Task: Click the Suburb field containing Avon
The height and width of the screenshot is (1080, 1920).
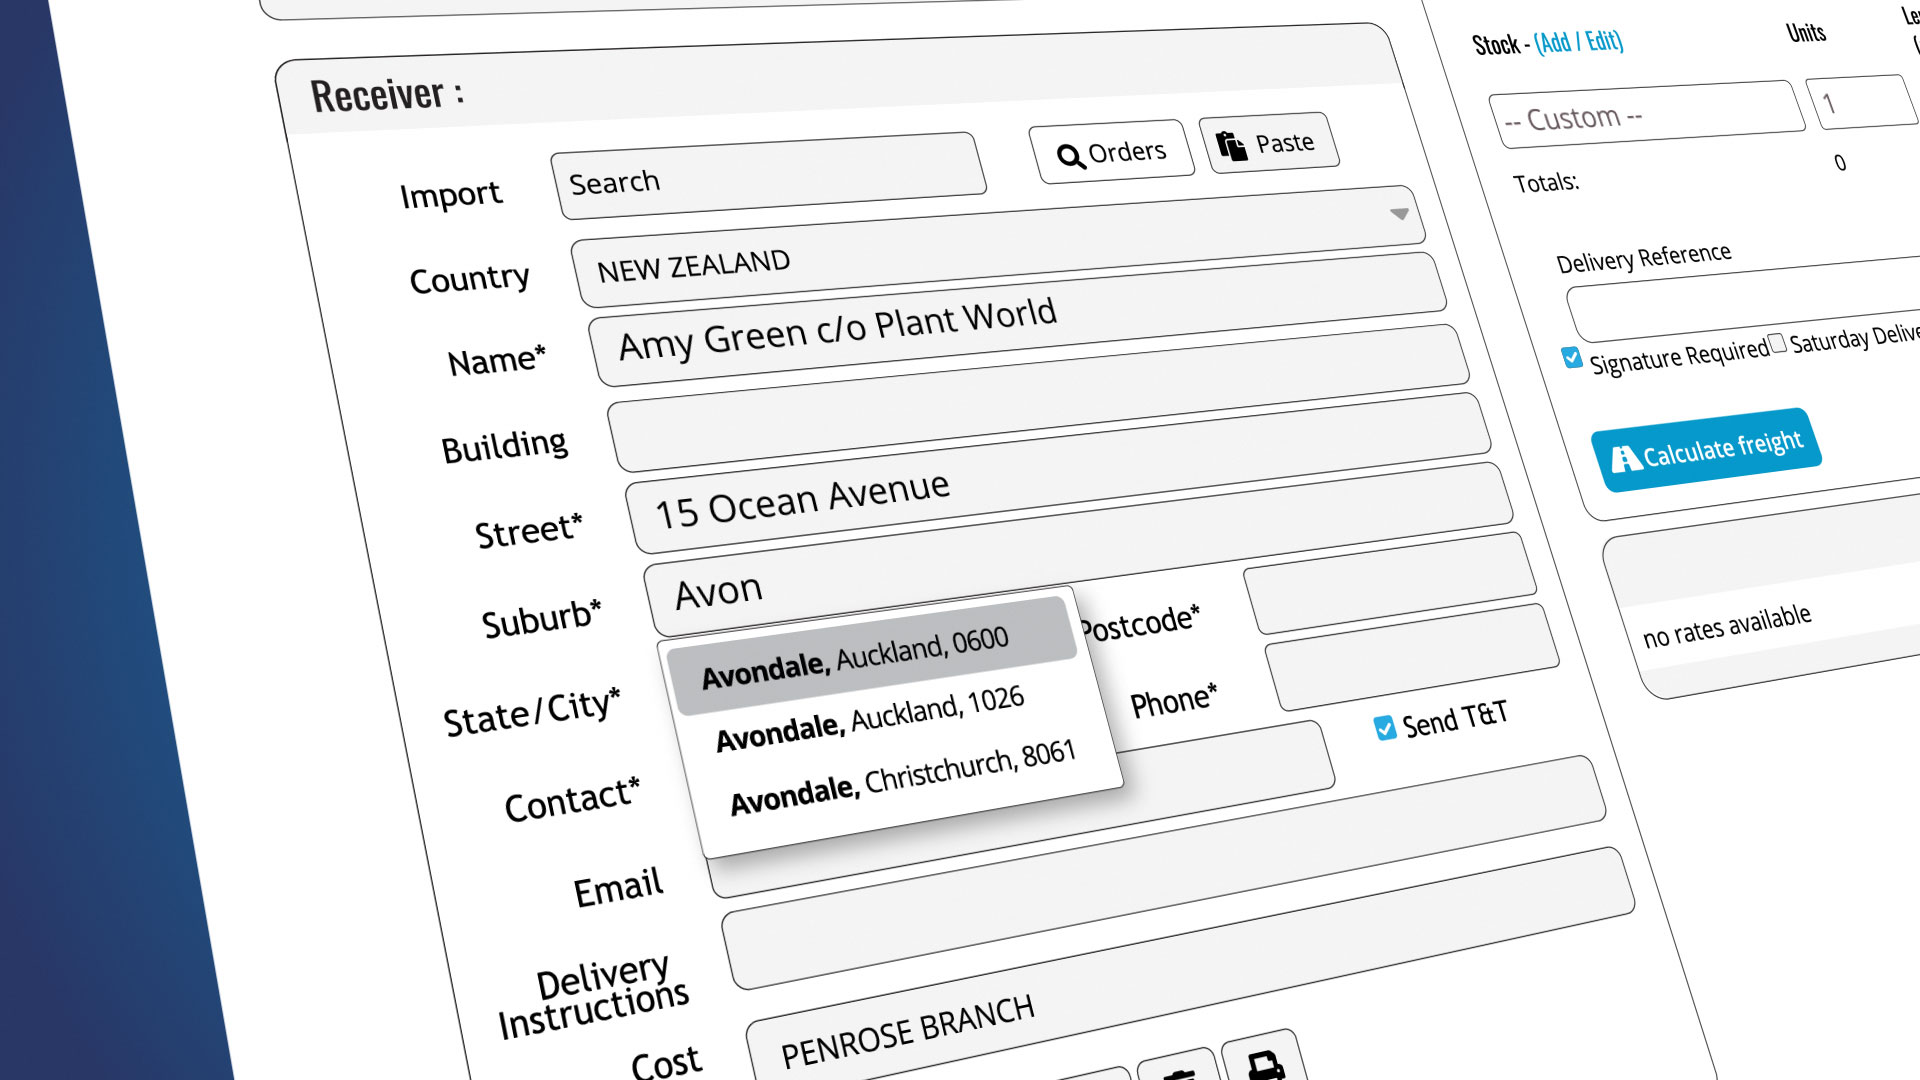Action: click(1078, 550)
